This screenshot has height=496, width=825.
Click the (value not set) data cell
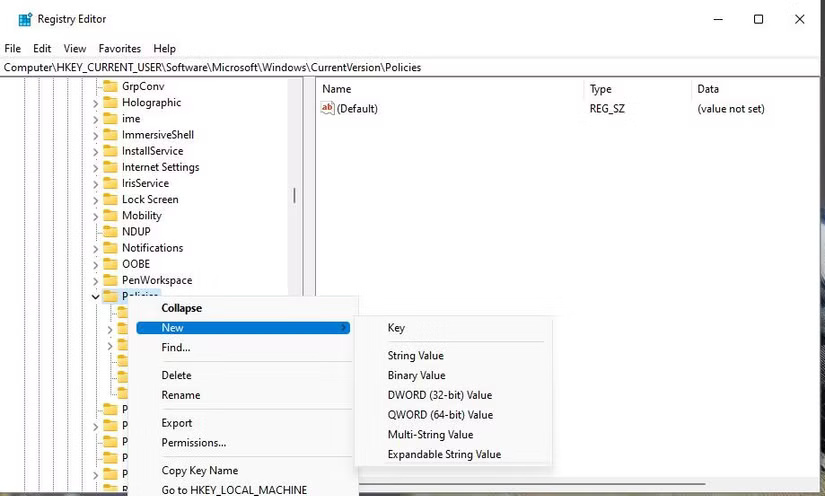tap(731, 109)
